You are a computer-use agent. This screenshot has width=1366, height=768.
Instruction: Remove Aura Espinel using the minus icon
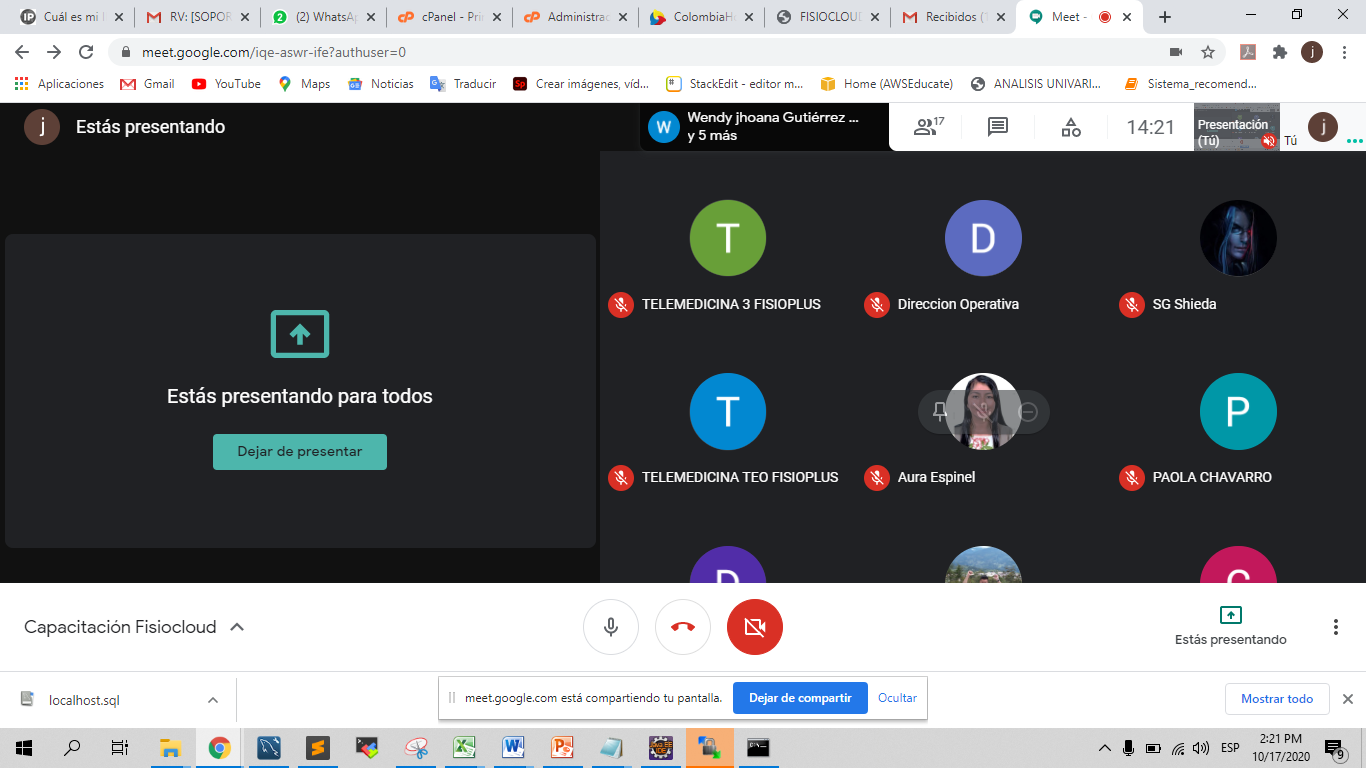coord(1027,412)
